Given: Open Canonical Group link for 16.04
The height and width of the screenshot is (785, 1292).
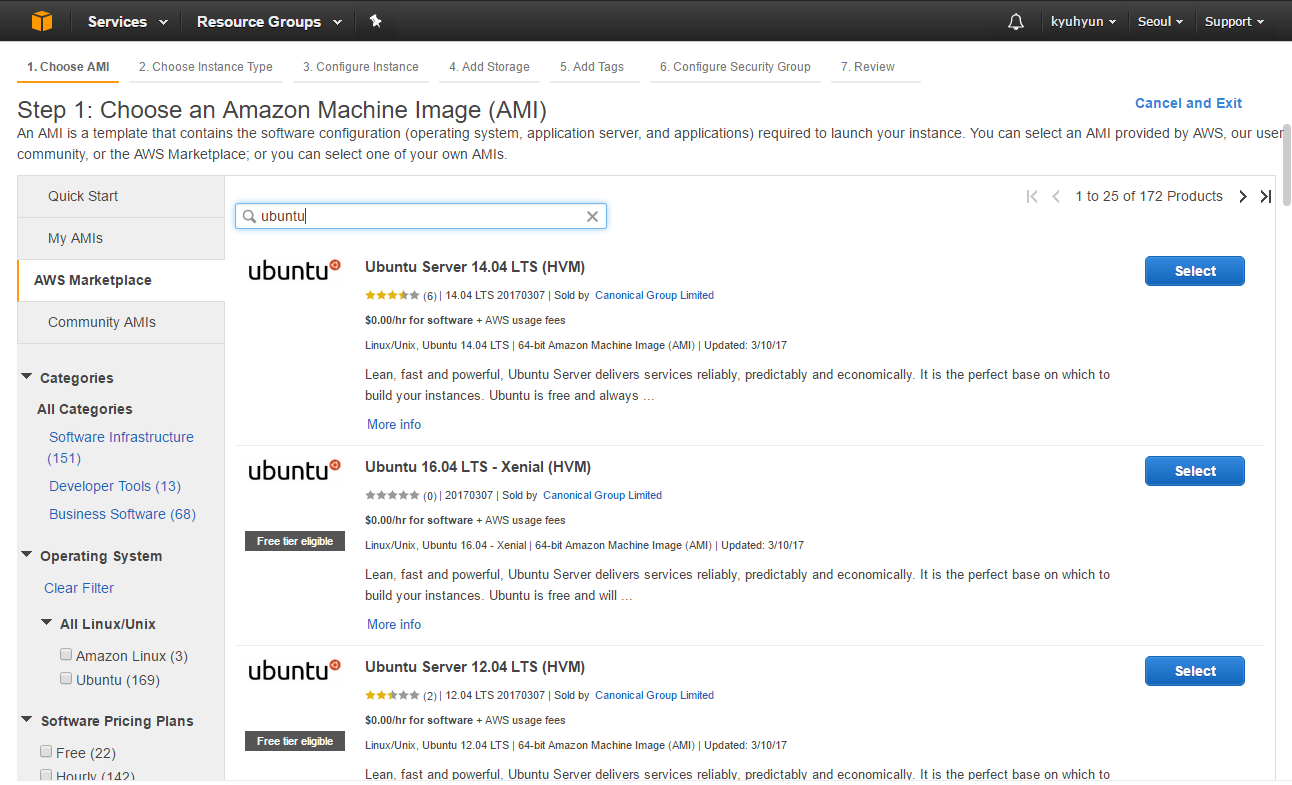Looking at the screenshot, I should click(602, 495).
